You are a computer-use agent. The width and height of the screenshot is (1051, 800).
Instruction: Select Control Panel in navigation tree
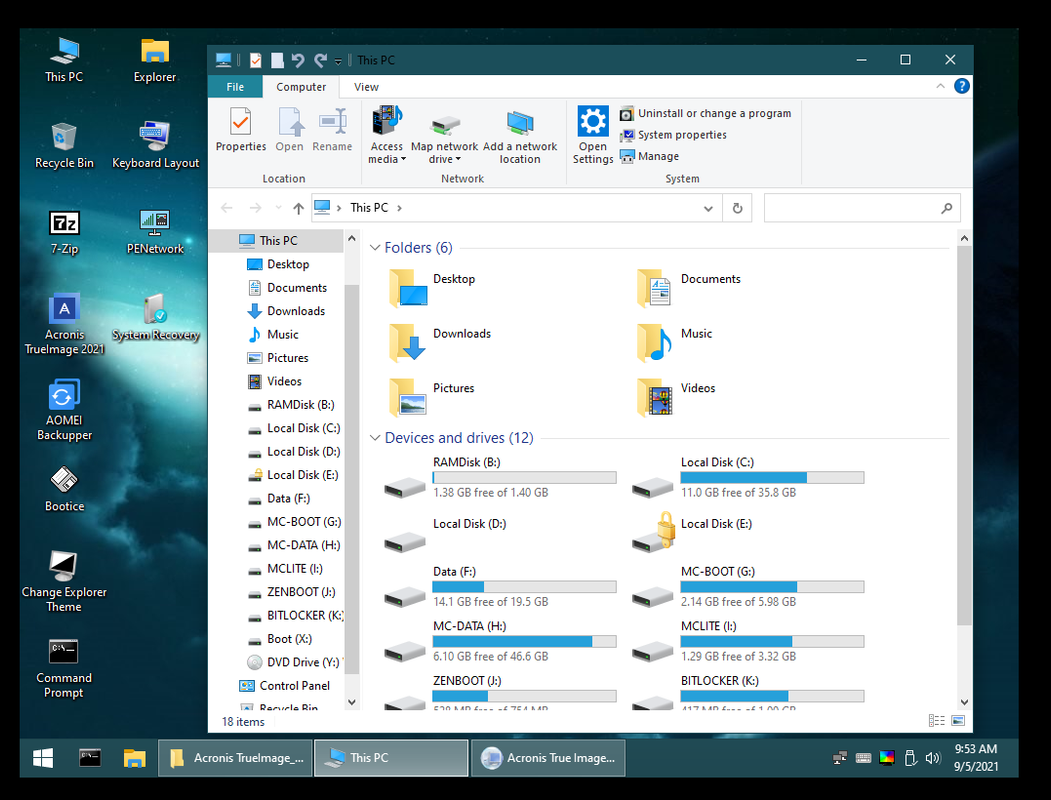(x=294, y=685)
